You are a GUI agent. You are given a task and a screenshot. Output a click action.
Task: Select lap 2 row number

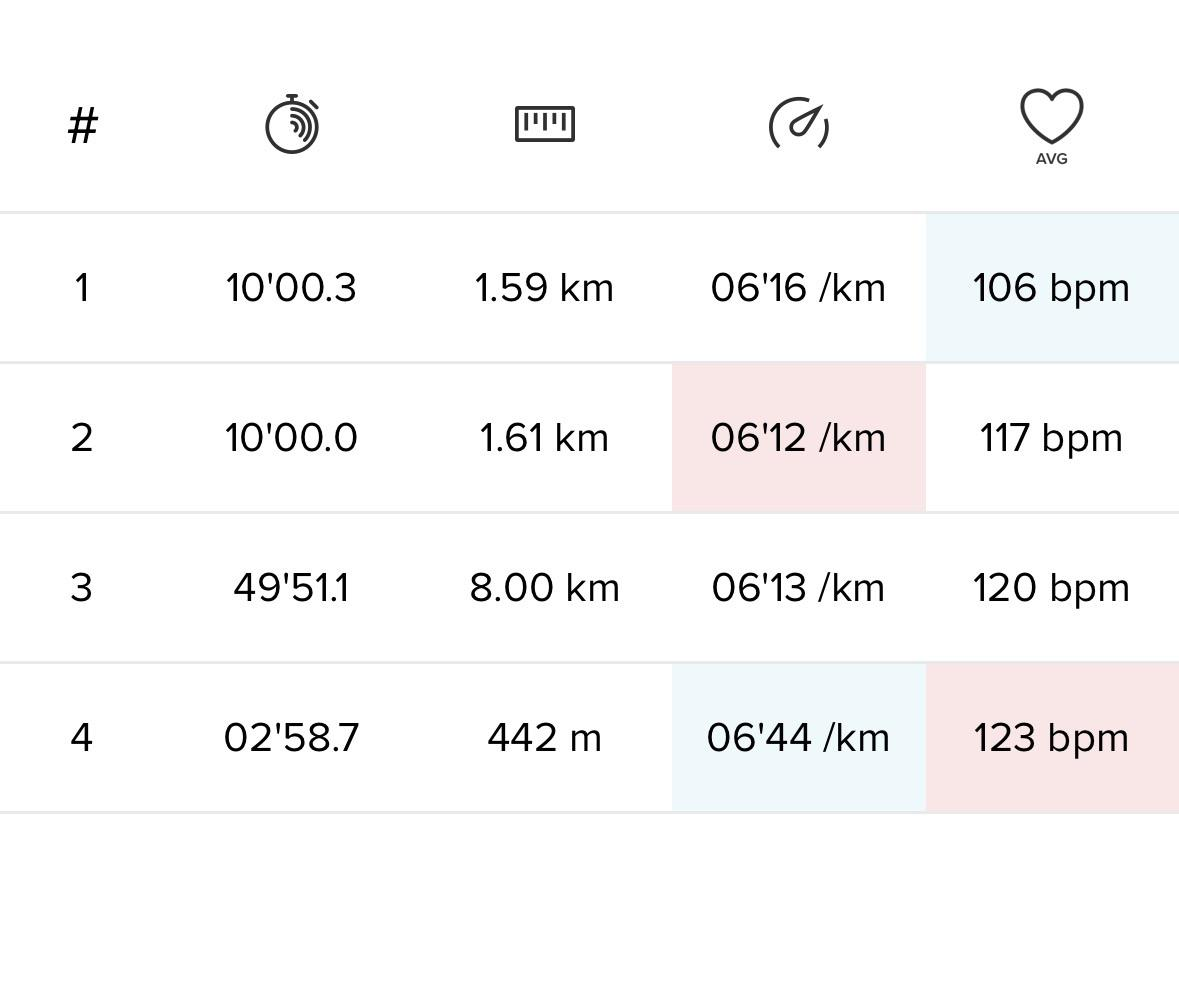82,438
